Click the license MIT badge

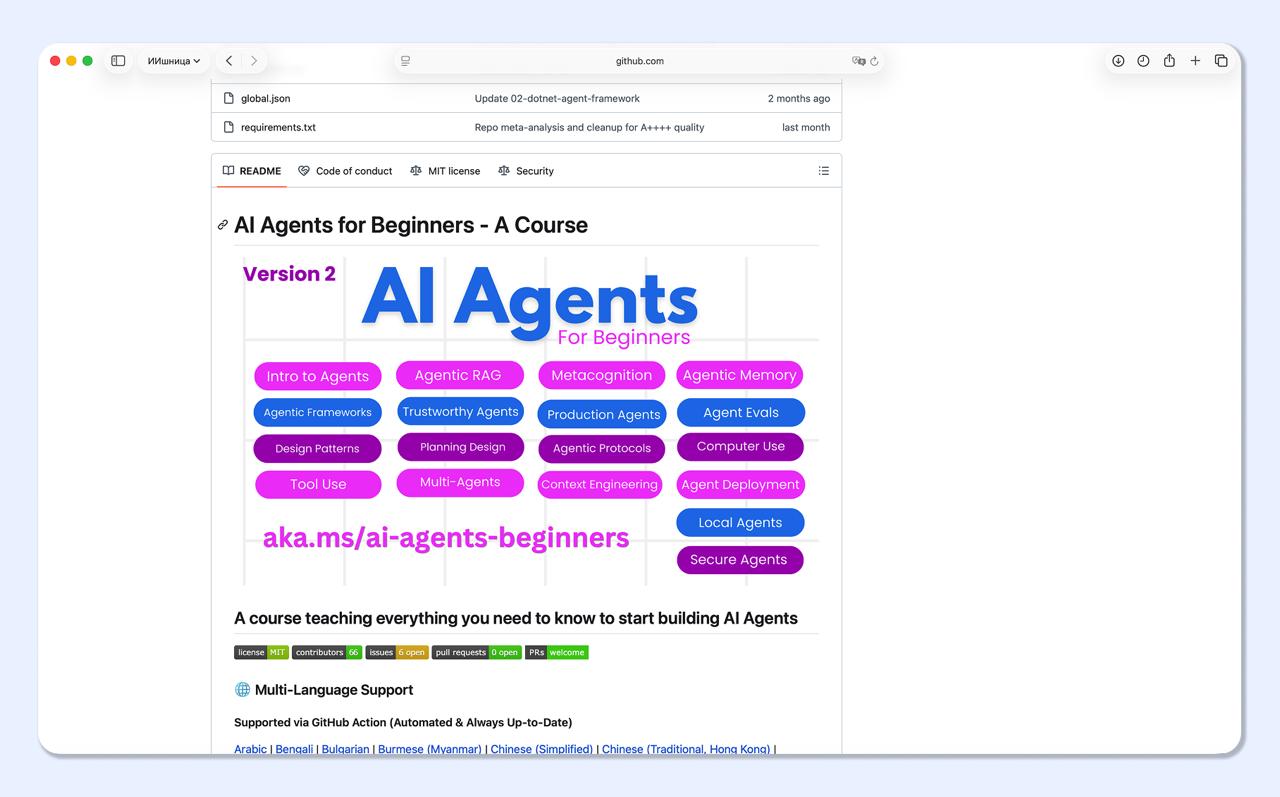(x=261, y=652)
